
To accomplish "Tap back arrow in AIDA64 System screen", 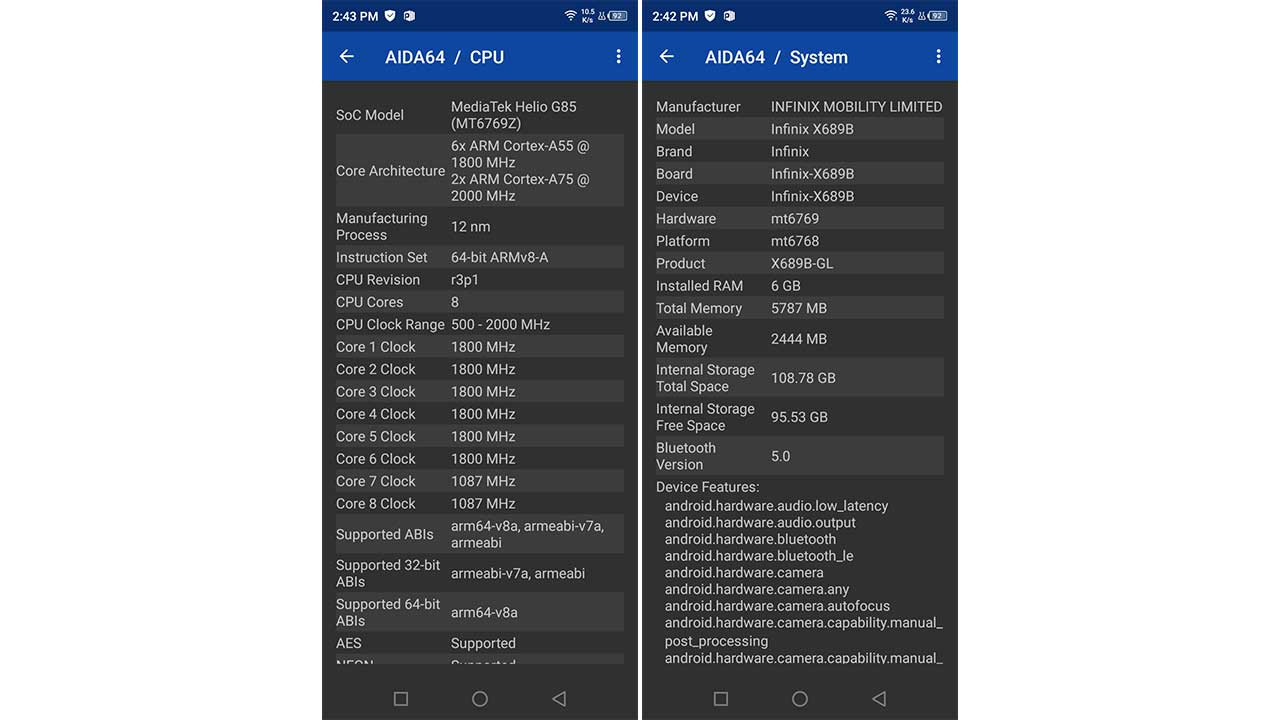I will 667,57.
